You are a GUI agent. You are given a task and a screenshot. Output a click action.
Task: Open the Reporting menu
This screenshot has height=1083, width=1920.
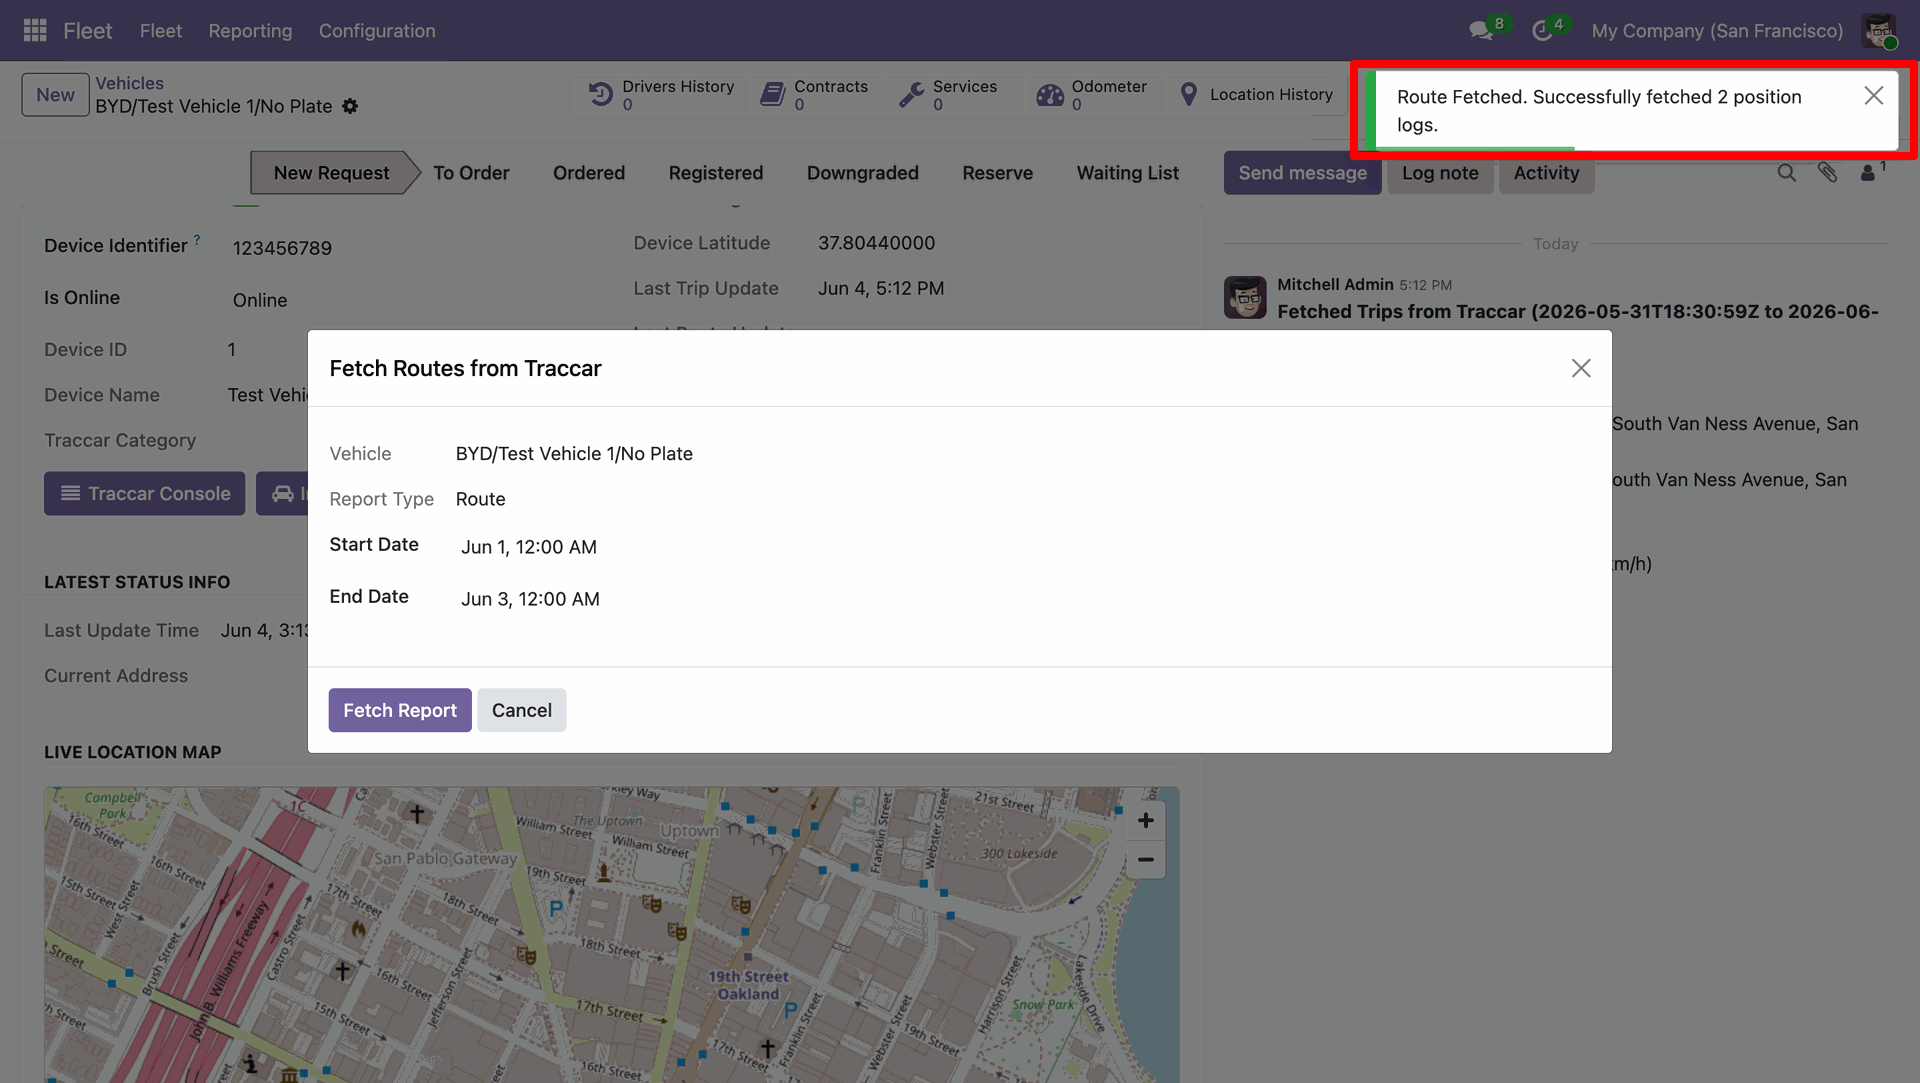(x=250, y=31)
